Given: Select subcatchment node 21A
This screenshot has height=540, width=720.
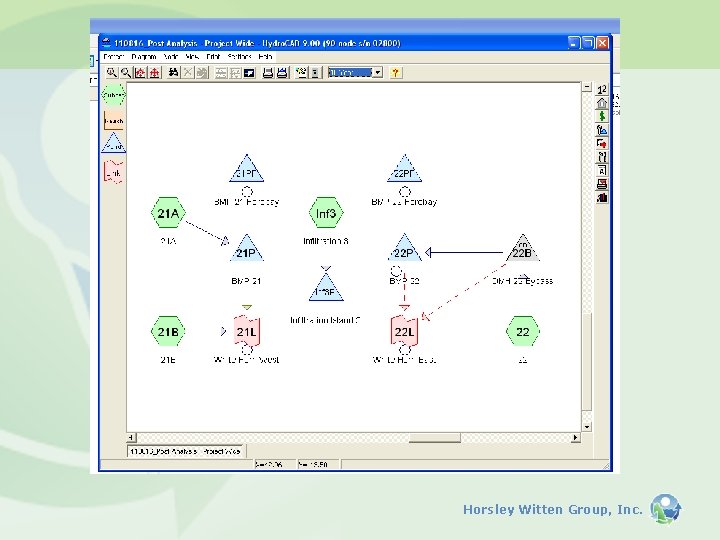Looking at the screenshot, I should coord(168,213).
